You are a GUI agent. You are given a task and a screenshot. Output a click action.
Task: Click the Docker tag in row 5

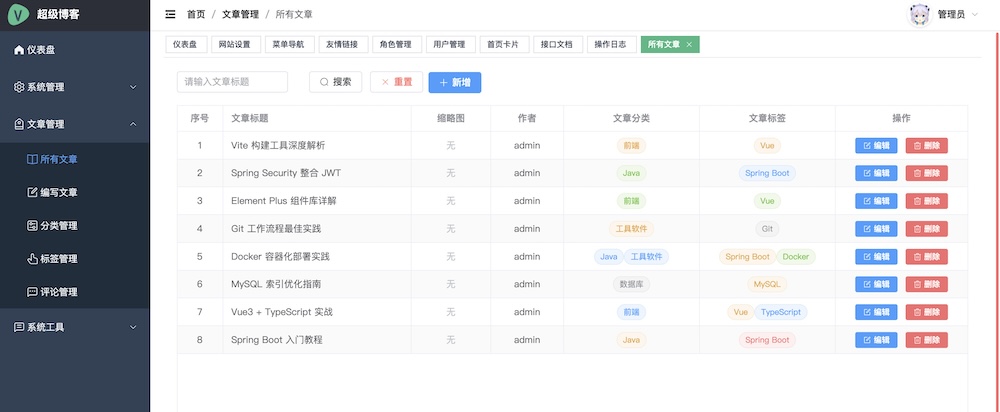coord(795,256)
